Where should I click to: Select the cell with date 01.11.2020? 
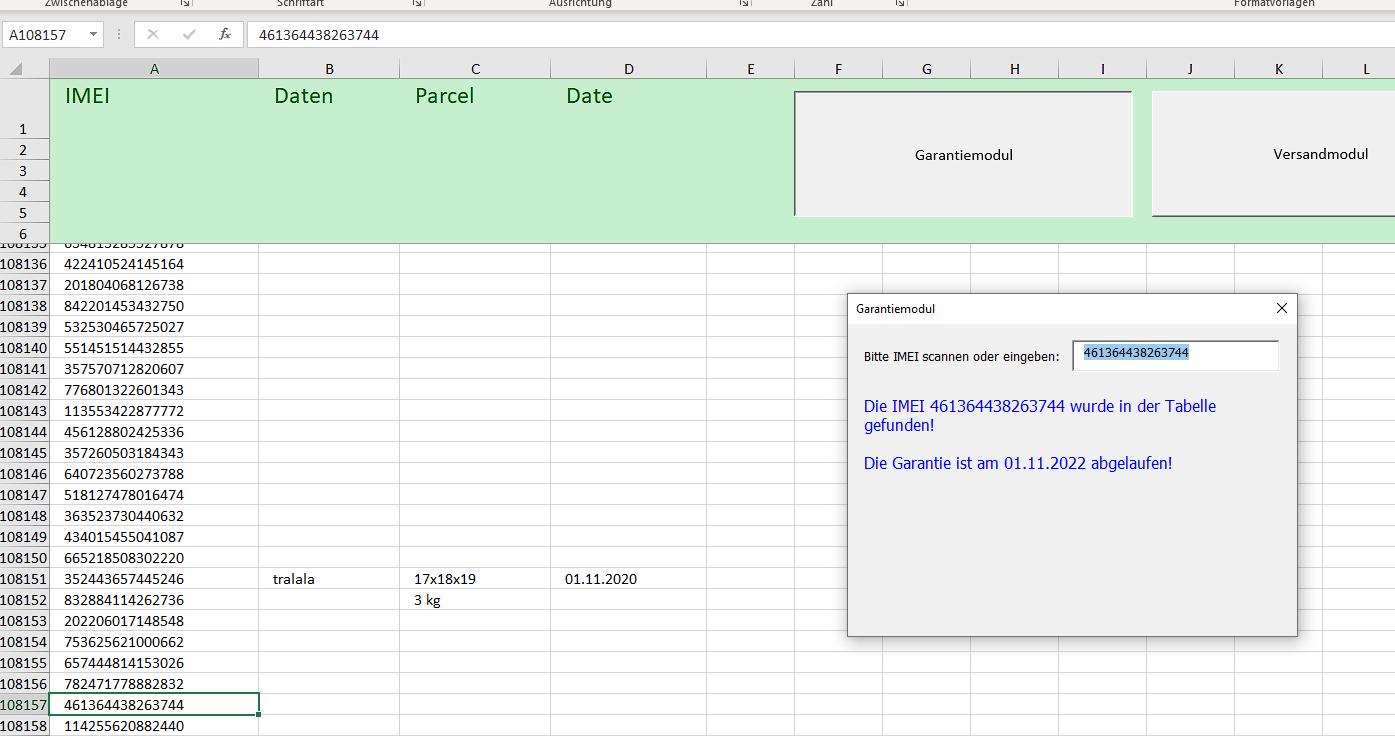tap(628, 579)
